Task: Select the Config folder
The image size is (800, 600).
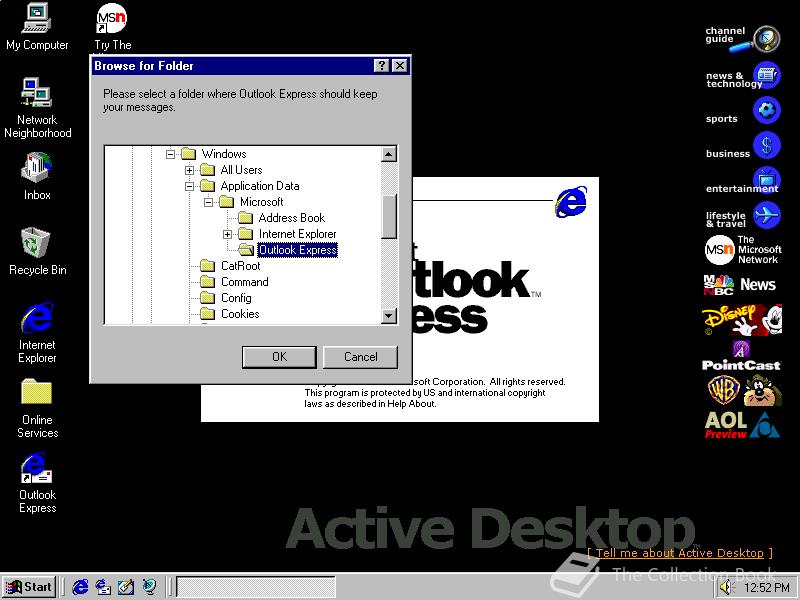Action: tap(236, 298)
